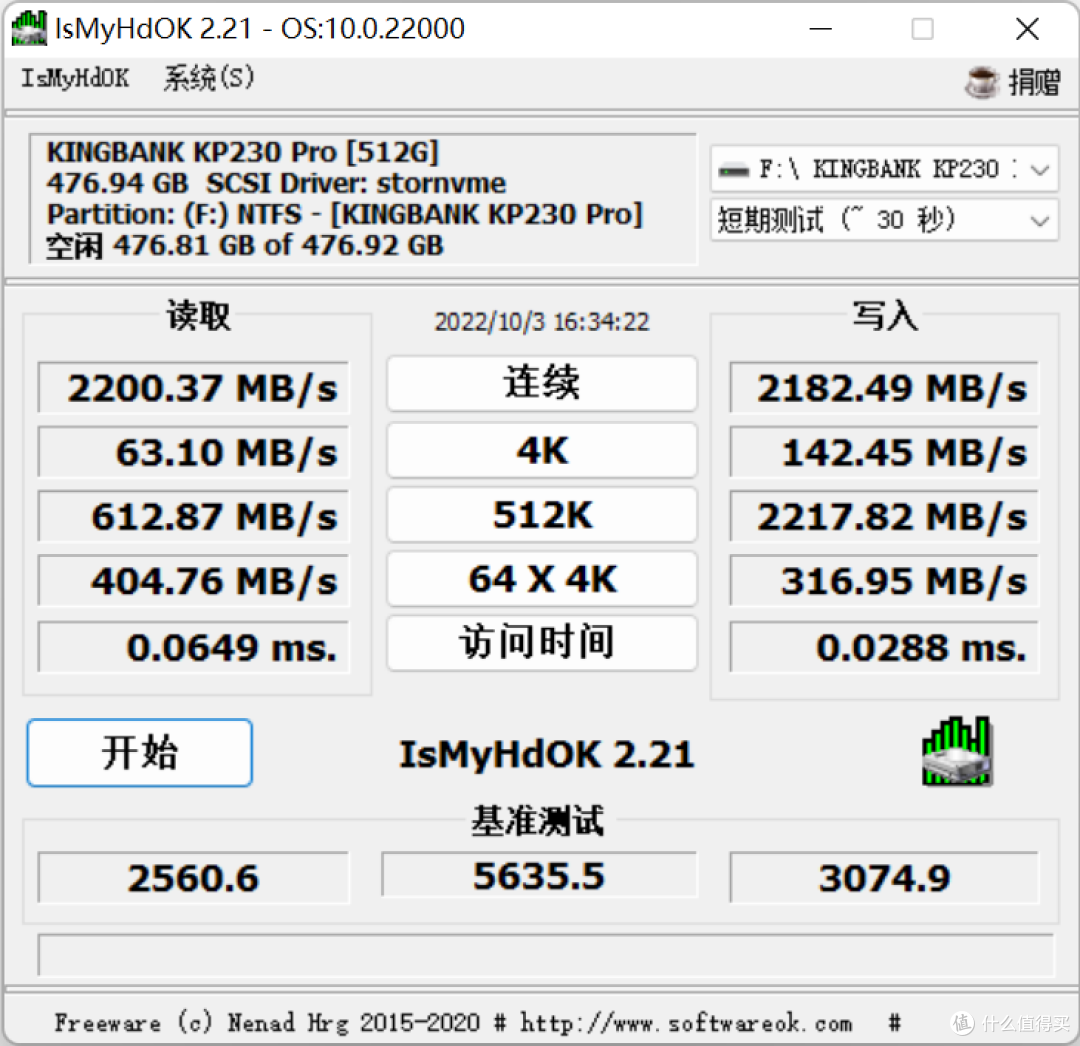The width and height of the screenshot is (1080, 1046).
Task: Select write access time 0.0288 ms.
Action: point(884,647)
